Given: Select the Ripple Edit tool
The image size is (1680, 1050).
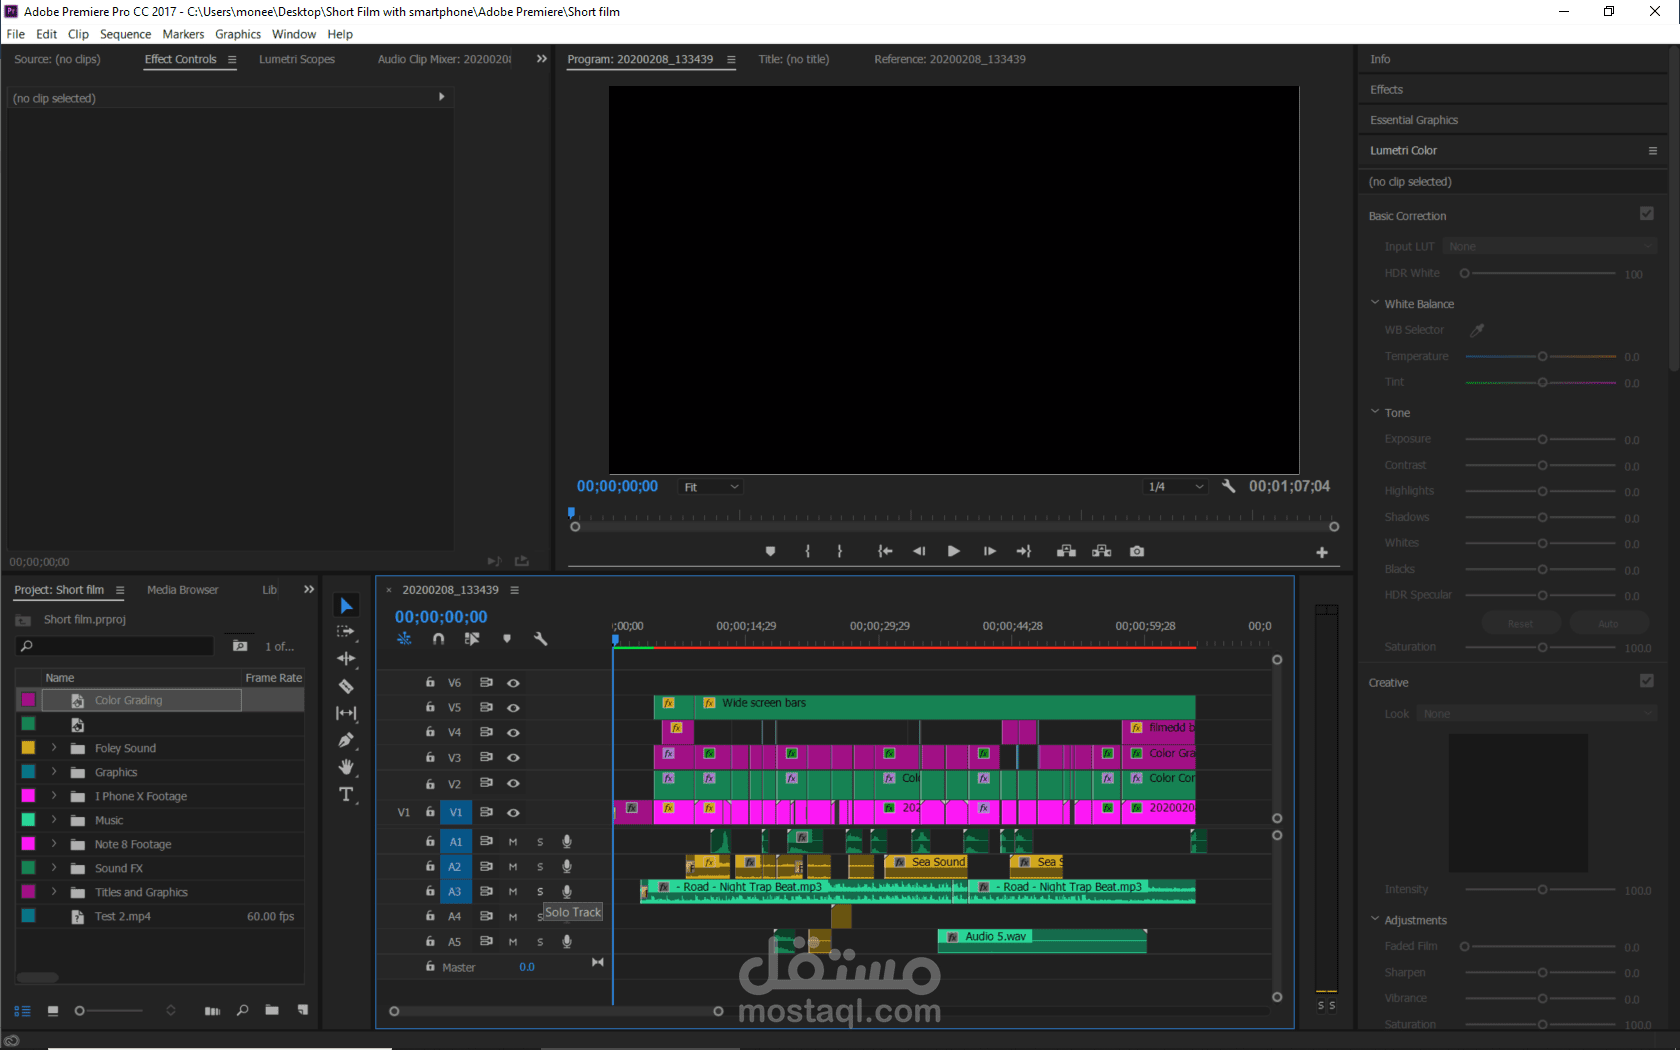Looking at the screenshot, I should click(x=346, y=659).
